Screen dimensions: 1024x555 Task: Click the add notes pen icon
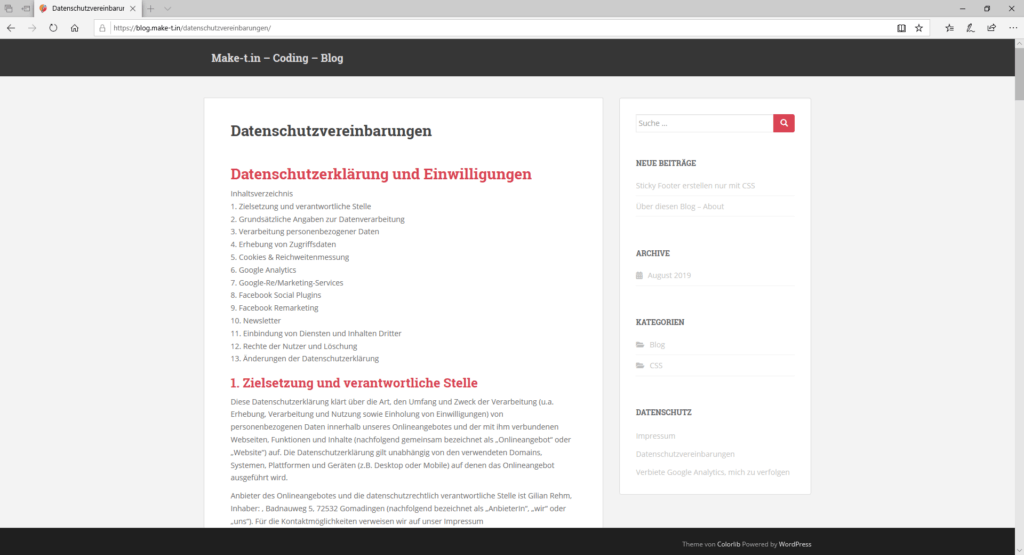tap(970, 28)
